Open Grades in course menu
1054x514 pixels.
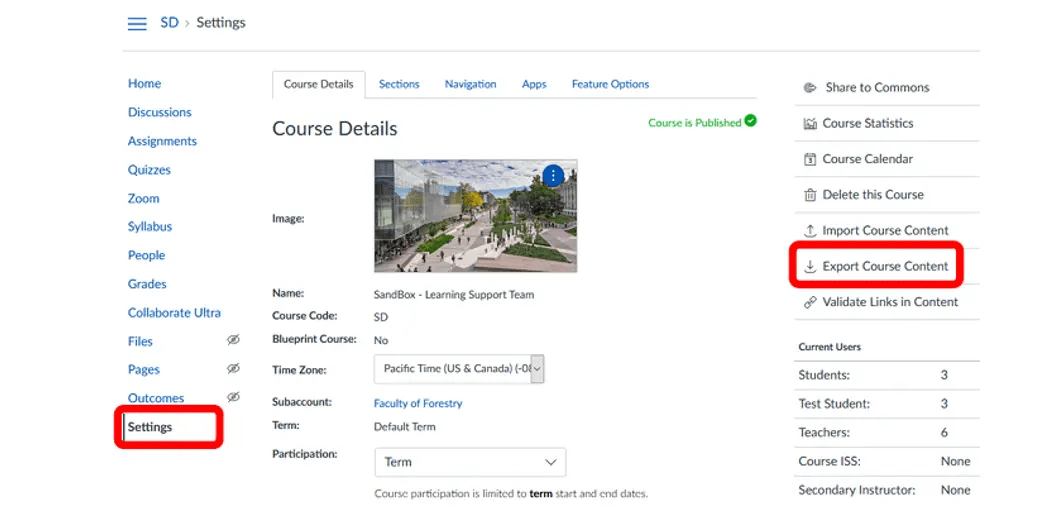147,284
